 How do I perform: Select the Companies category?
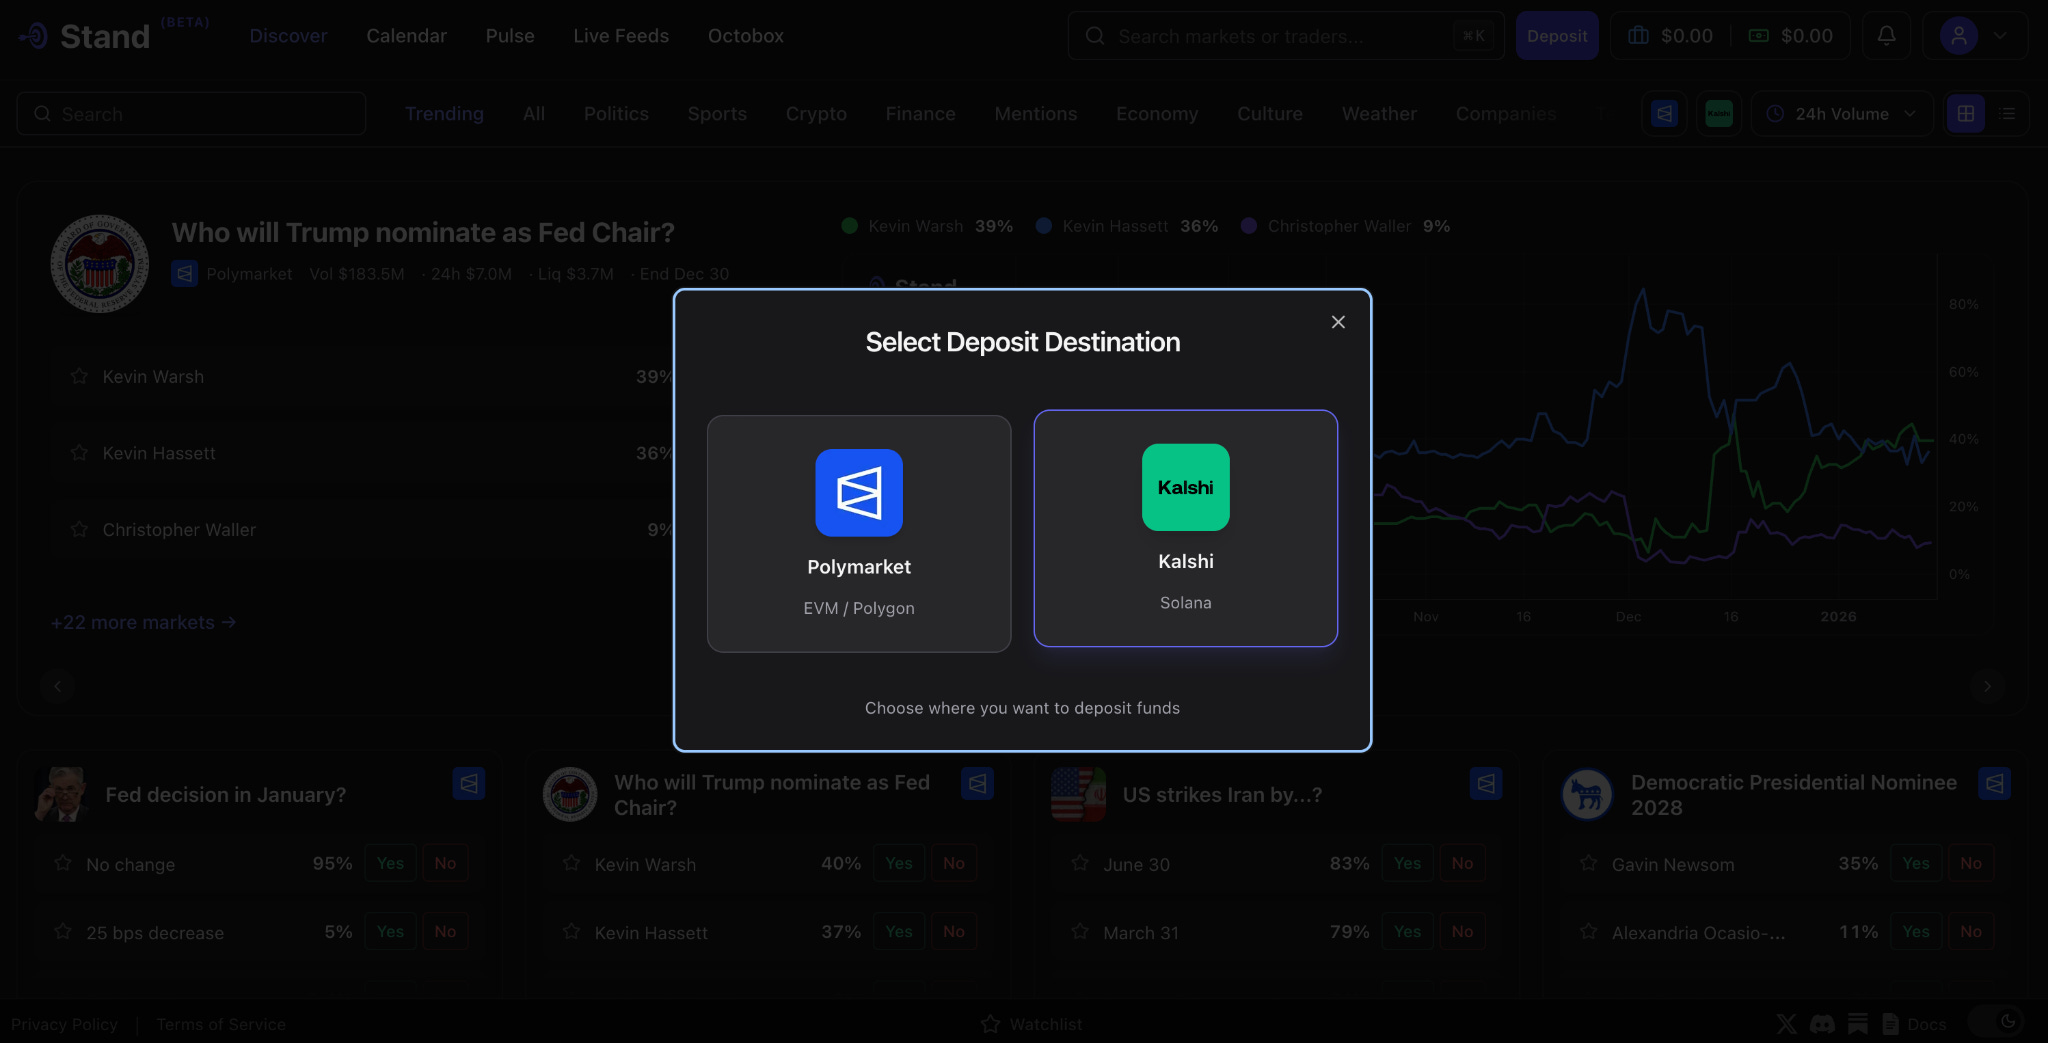[1506, 114]
